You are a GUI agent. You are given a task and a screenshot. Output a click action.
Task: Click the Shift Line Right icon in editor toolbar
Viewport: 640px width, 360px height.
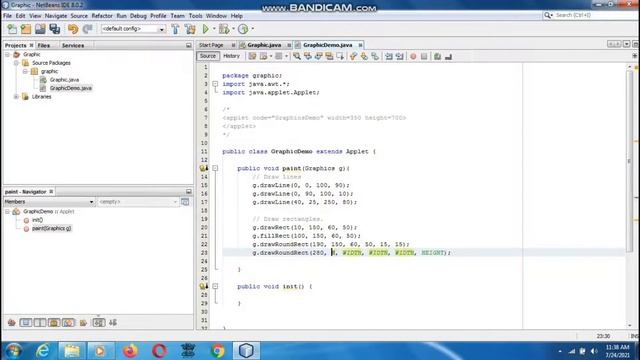pos(400,56)
